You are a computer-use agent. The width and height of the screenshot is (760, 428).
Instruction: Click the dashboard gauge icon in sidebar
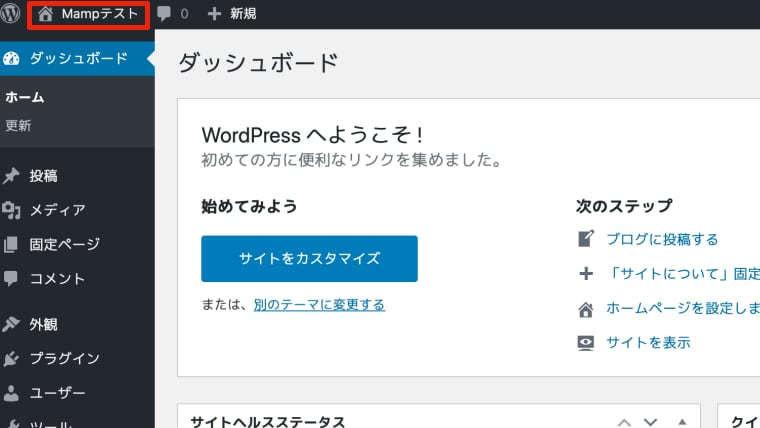[x=11, y=59]
